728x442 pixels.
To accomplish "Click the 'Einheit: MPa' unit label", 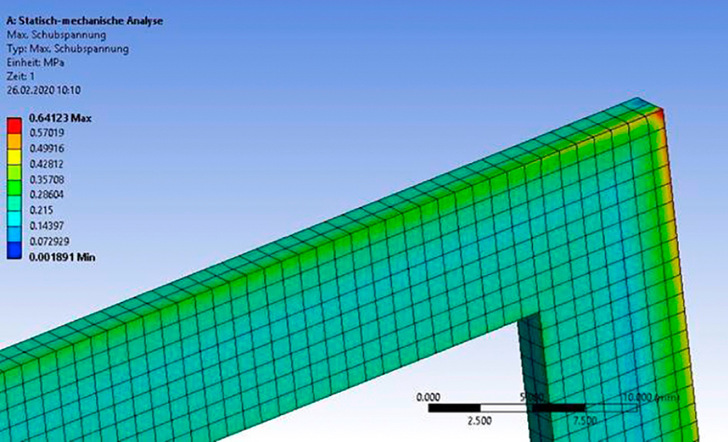I will coord(36,62).
